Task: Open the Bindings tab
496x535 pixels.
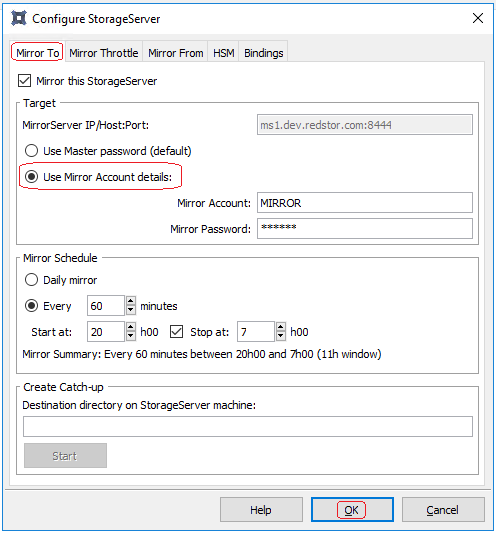Action: point(263,53)
